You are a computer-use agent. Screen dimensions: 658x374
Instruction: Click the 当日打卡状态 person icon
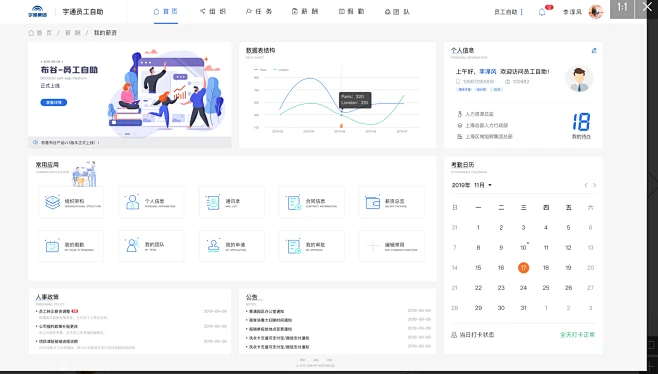coord(454,335)
